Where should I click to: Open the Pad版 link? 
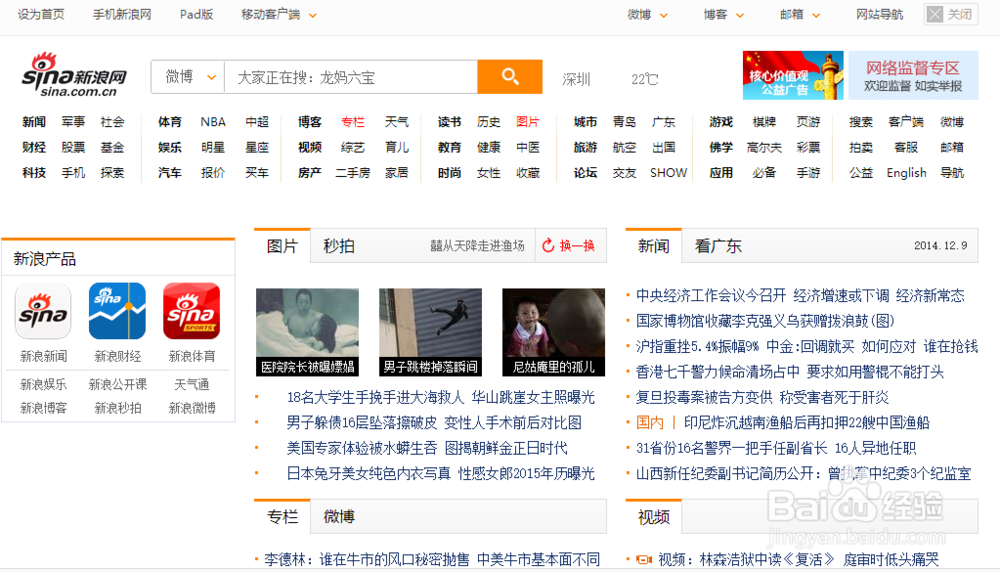tap(196, 15)
